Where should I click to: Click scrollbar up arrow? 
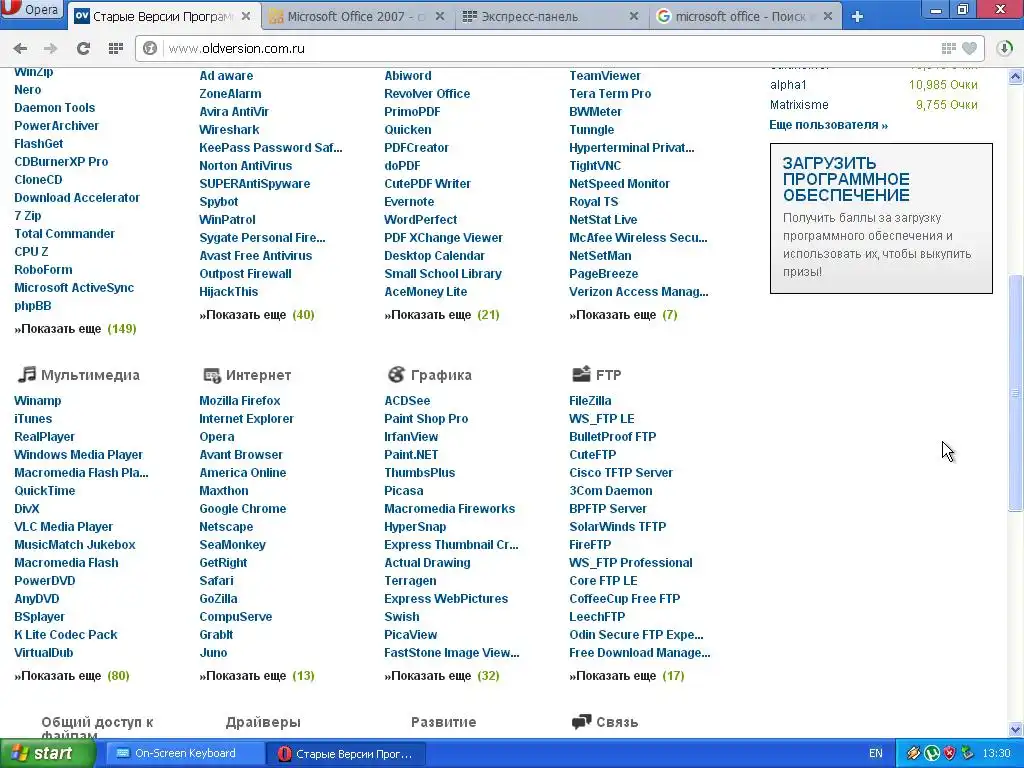coord(1016,77)
